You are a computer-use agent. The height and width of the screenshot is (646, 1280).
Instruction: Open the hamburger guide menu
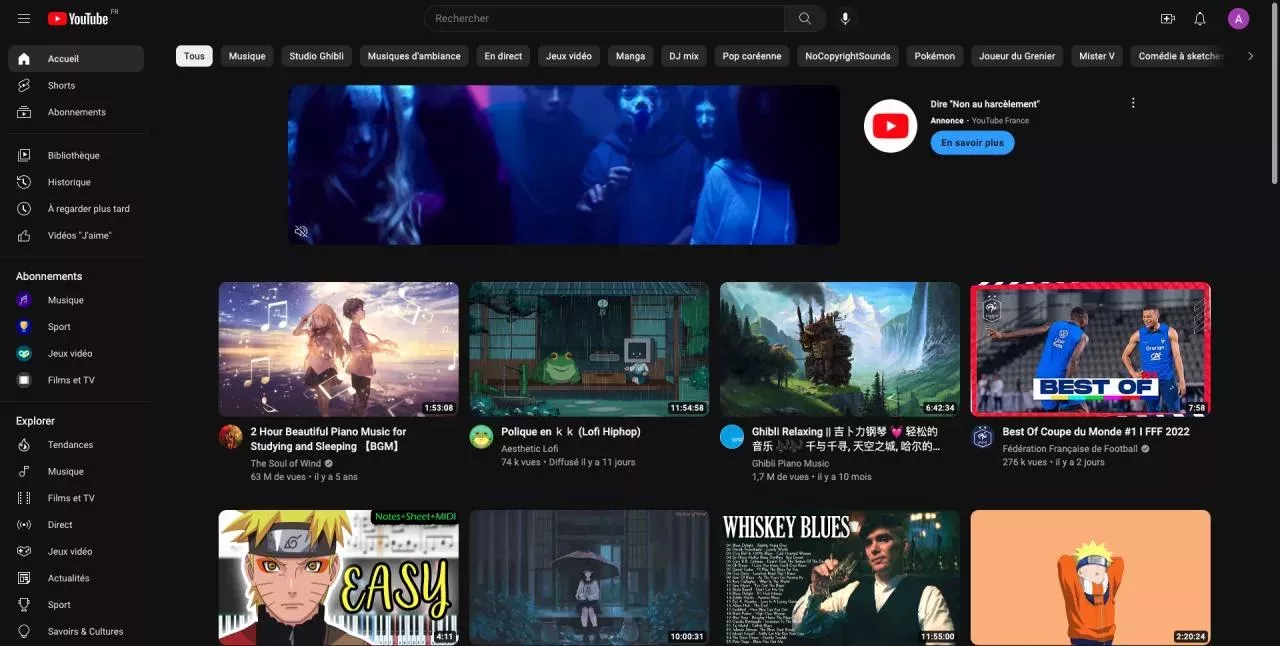[x=24, y=19]
